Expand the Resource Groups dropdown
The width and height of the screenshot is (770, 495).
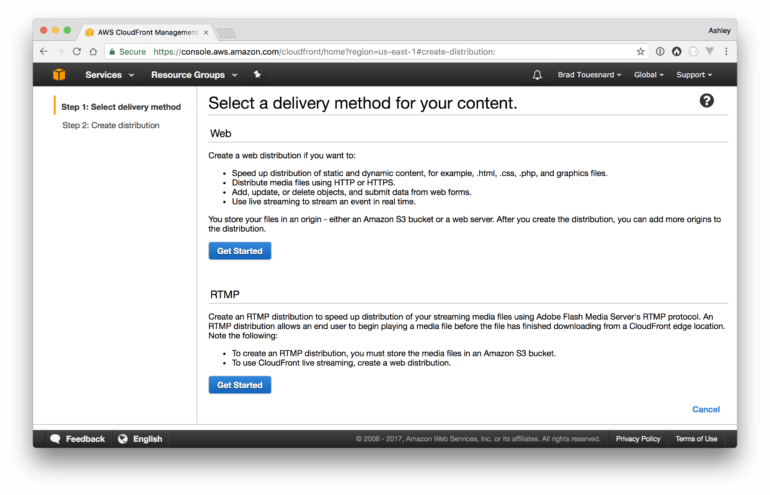point(194,75)
